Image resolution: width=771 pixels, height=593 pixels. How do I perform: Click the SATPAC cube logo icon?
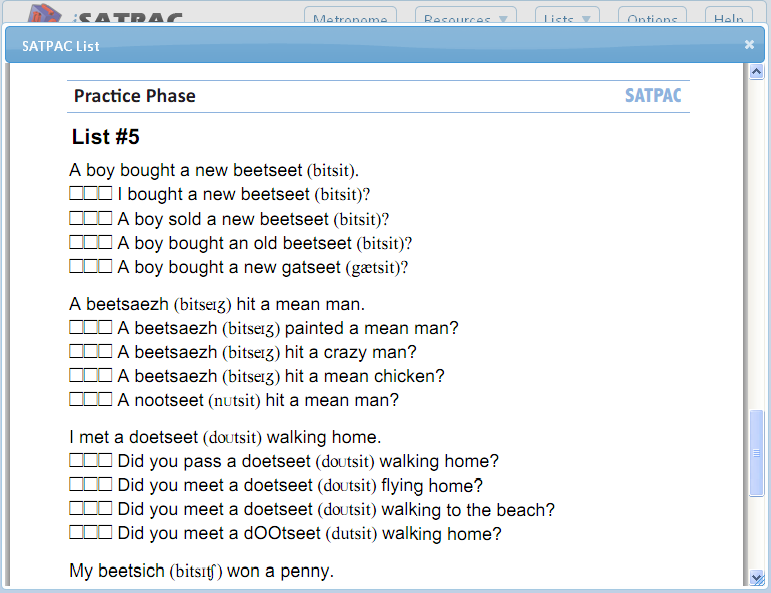point(44,14)
